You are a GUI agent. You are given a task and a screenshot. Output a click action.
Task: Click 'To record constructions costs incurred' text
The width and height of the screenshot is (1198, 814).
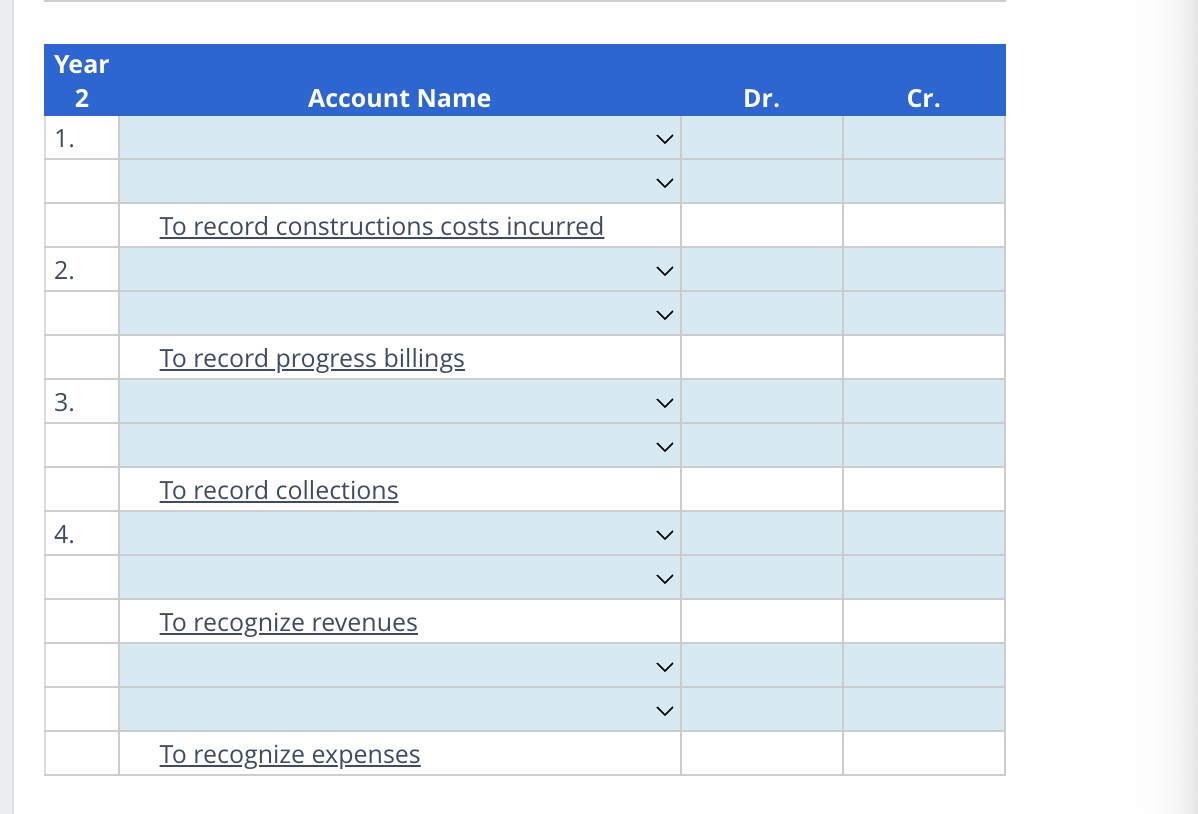click(x=381, y=226)
